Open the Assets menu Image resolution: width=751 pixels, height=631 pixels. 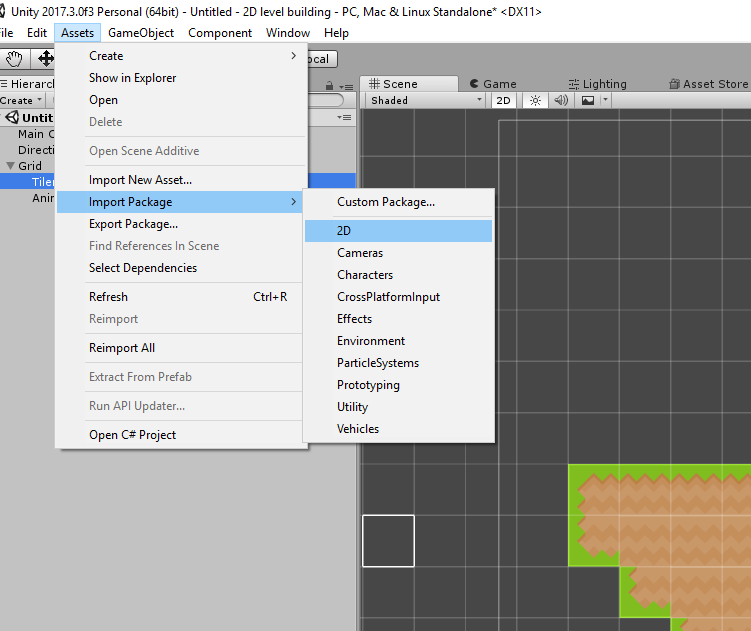click(x=77, y=33)
